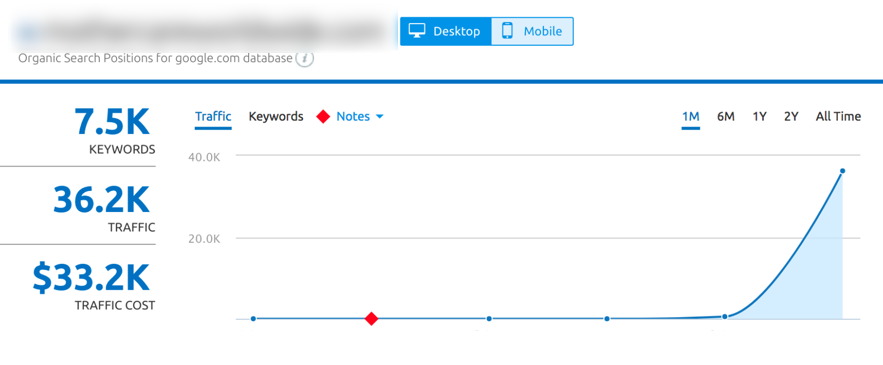Set time range to 1M
Image resolution: width=883 pixels, height=365 pixels.
pos(690,117)
